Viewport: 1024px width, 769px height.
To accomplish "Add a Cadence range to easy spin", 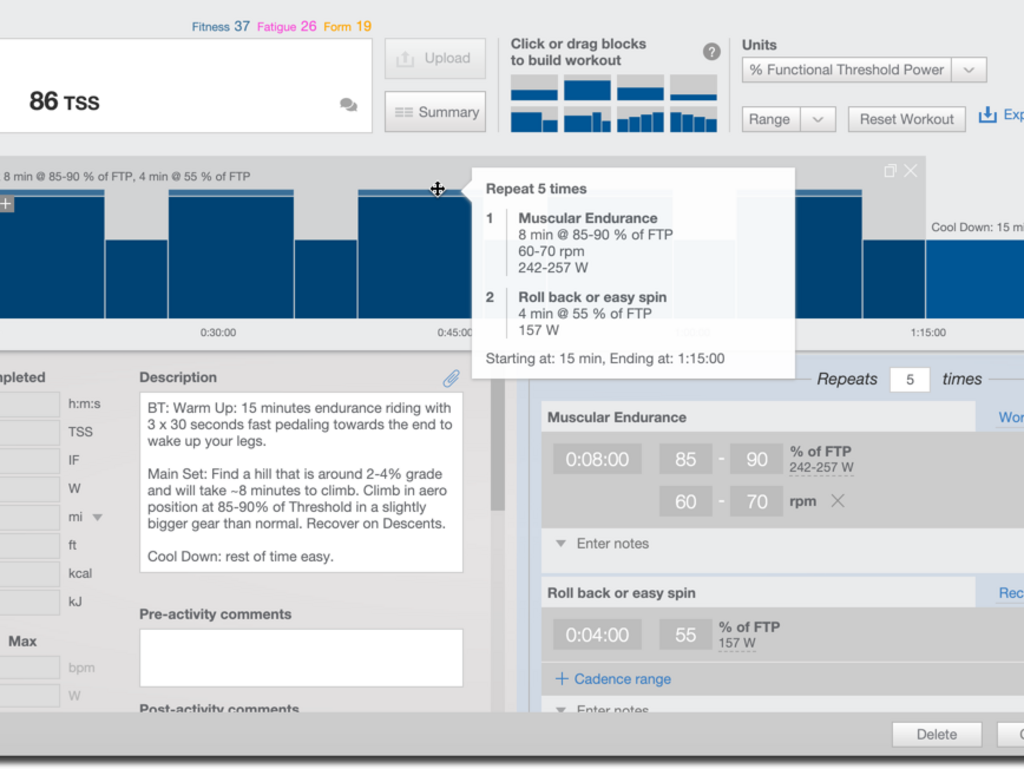I will 612,679.
